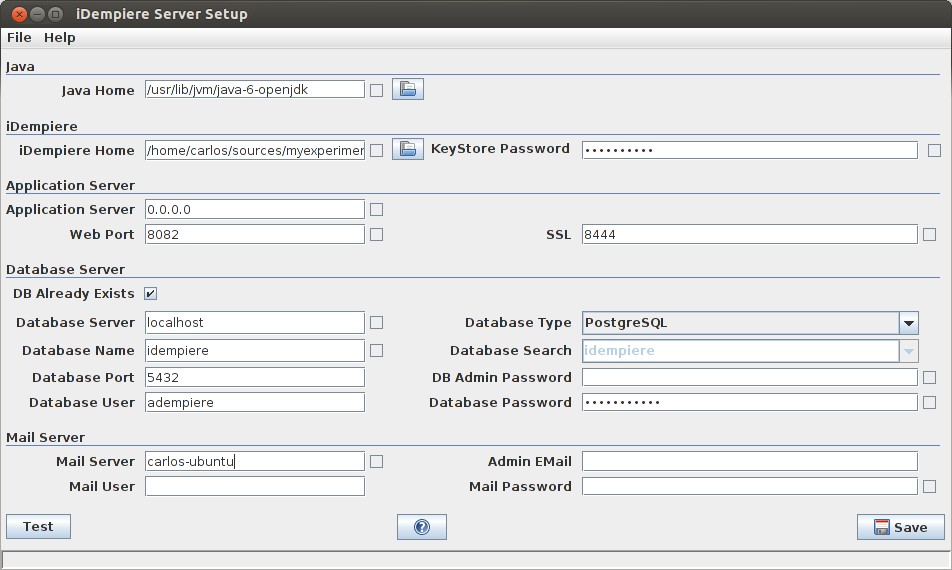Open the help question mark button
Screen dimensions: 952x570
[x=422, y=527]
